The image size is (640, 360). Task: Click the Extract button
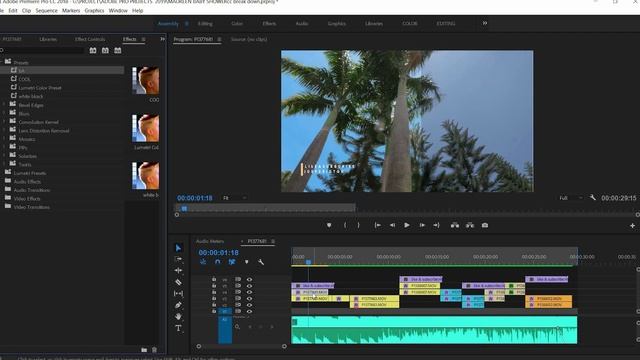coord(470,225)
